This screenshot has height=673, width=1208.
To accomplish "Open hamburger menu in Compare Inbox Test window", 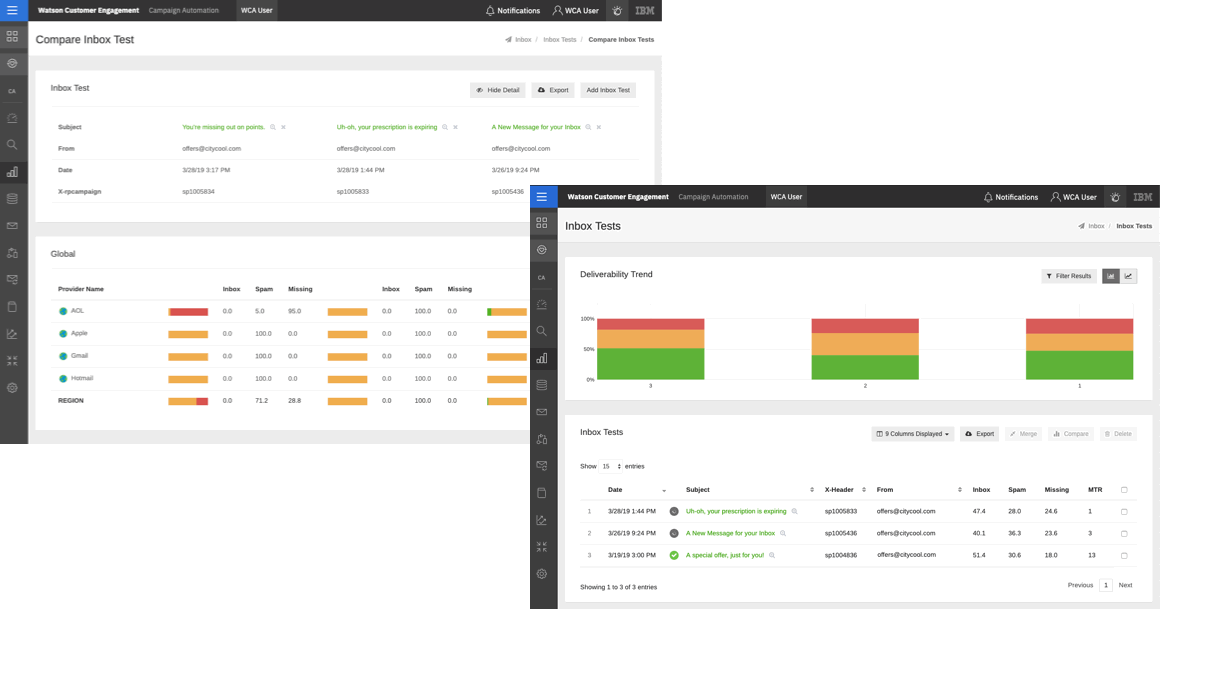I will click(x=12, y=10).
